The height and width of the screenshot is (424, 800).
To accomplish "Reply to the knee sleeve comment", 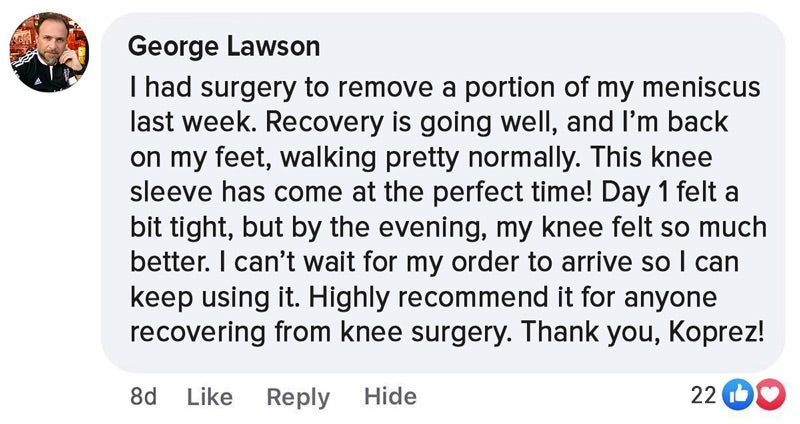I will coord(298,397).
